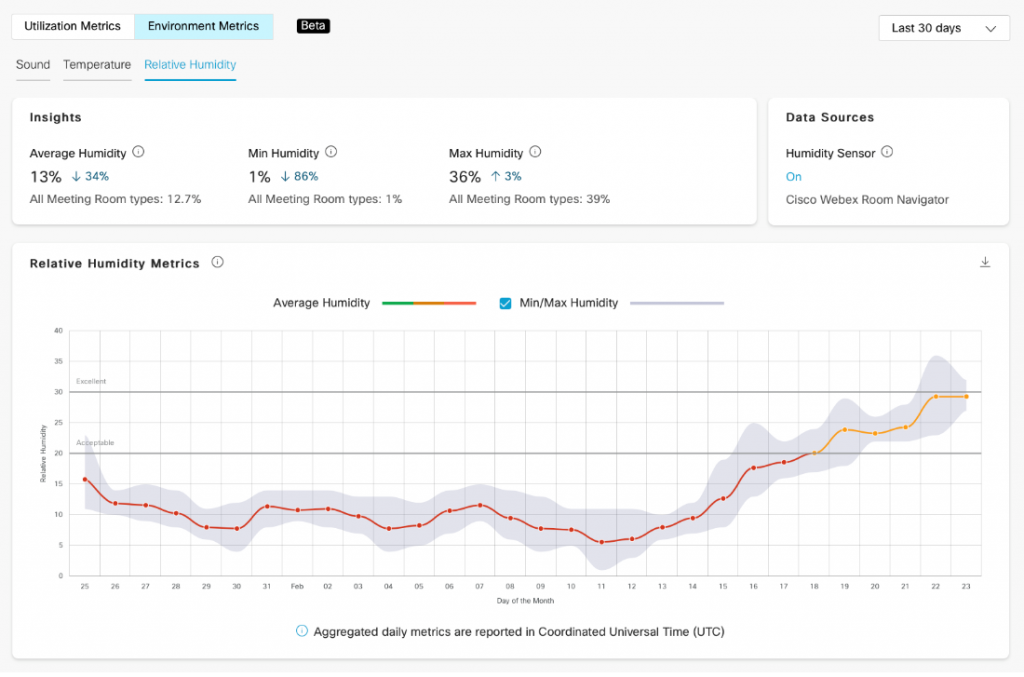
Task: Uncheck the Min/Max Humidity checkbox
Action: point(505,303)
